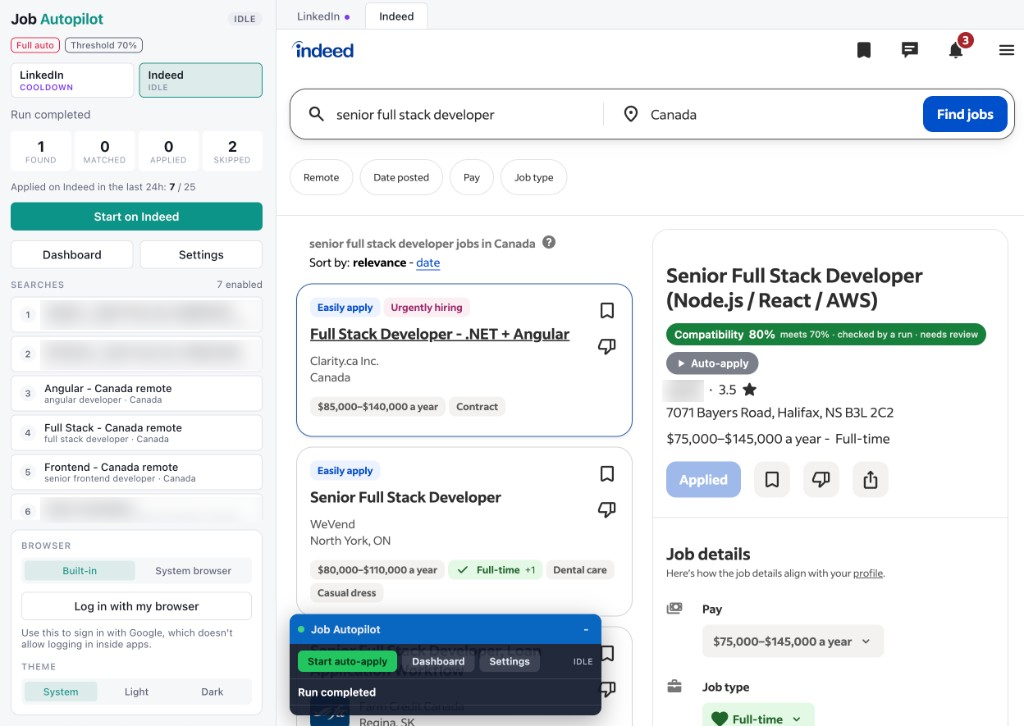Click Log in with my browser

tap(136, 606)
